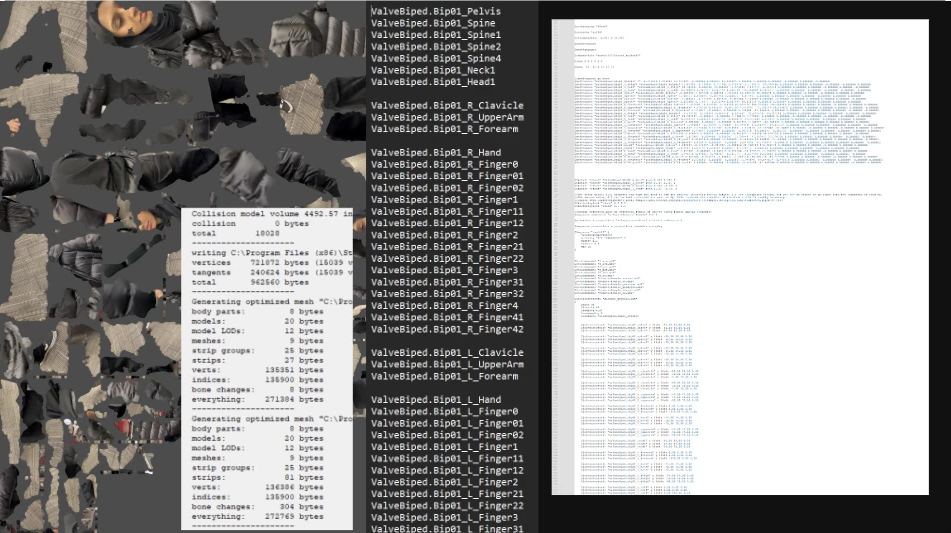Select the 'tangents 240624 bytes' console line

[x=272, y=272]
